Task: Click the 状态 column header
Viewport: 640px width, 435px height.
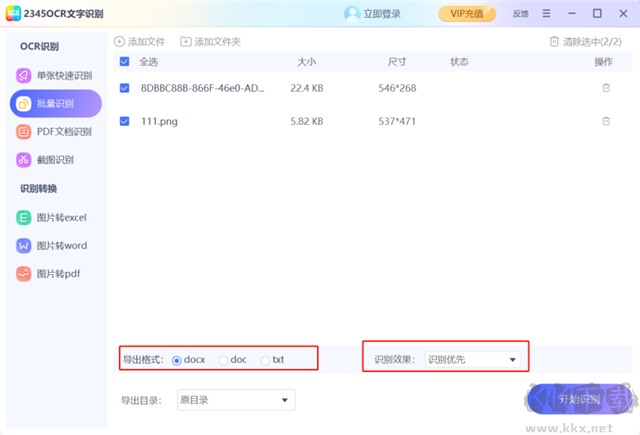Action: click(x=459, y=62)
